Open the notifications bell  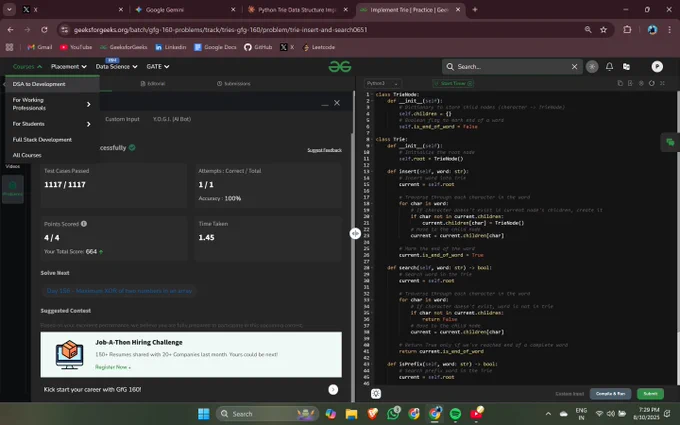[609, 66]
